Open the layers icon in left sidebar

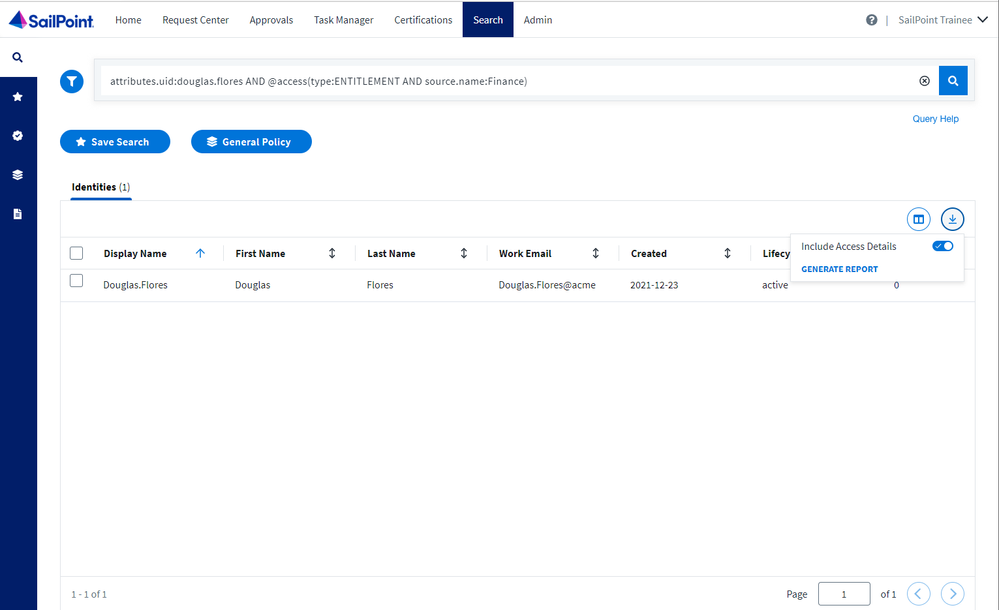tap(17, 175)
